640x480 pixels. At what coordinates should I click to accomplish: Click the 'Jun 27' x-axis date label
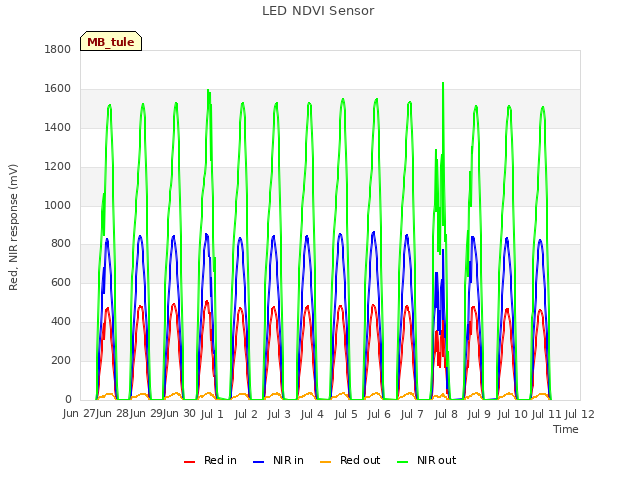[79, 414]
